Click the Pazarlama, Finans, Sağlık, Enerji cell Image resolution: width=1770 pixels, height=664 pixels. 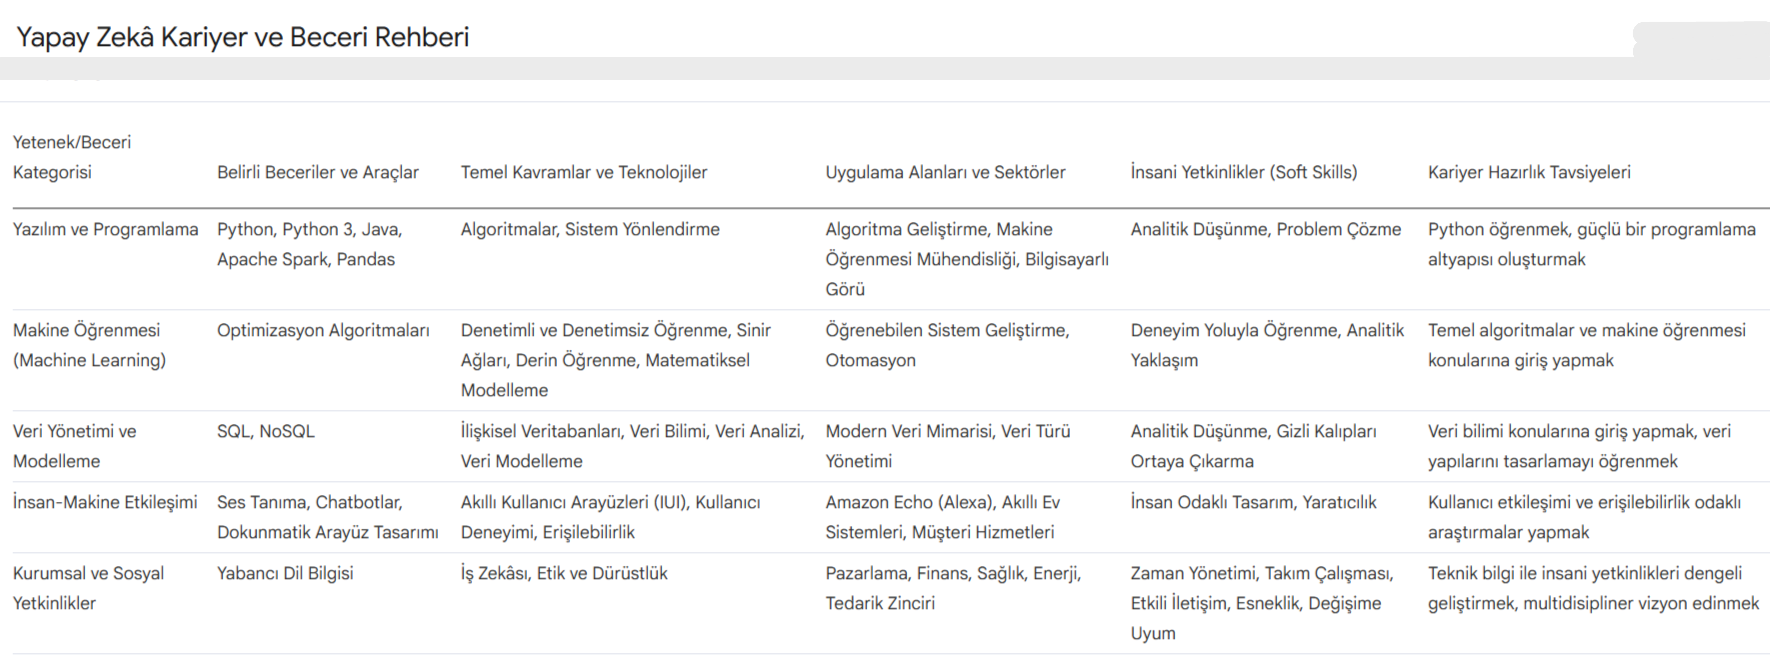click(953, 588)
